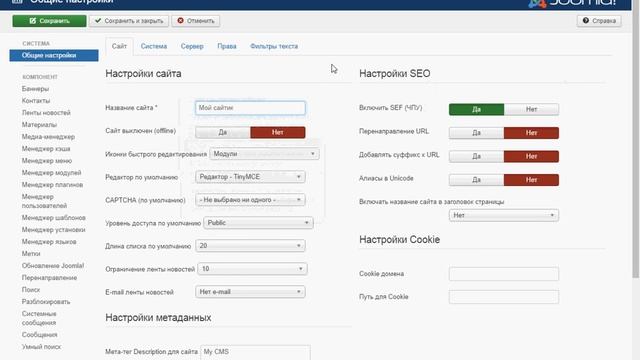Open Редактор по умолчанию dropdown
The height and width of the screenshot is (360, 640).
click(250, 177)
